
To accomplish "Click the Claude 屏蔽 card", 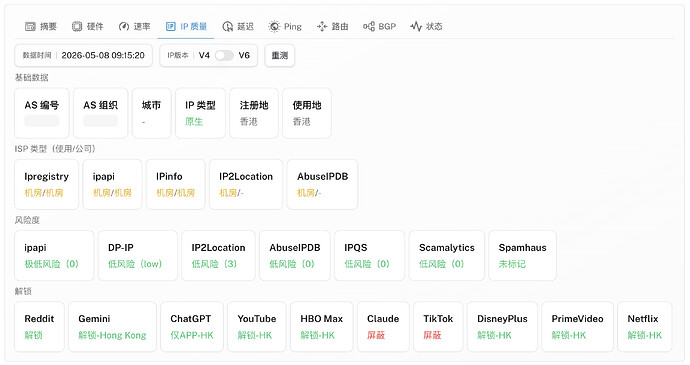I will click(x=383, y=327).
